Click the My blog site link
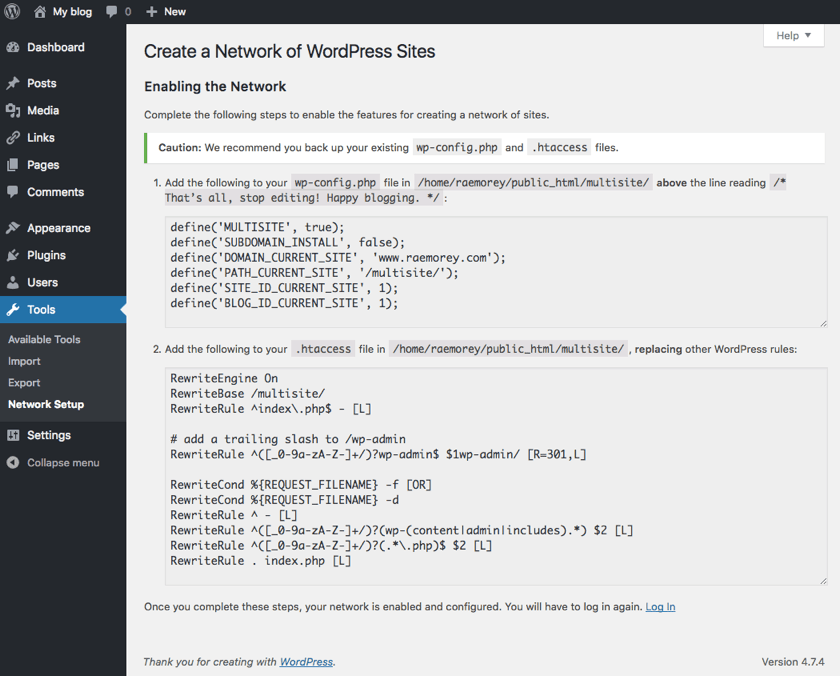Viewport: 840px width, 676px height. coord(72,12)
